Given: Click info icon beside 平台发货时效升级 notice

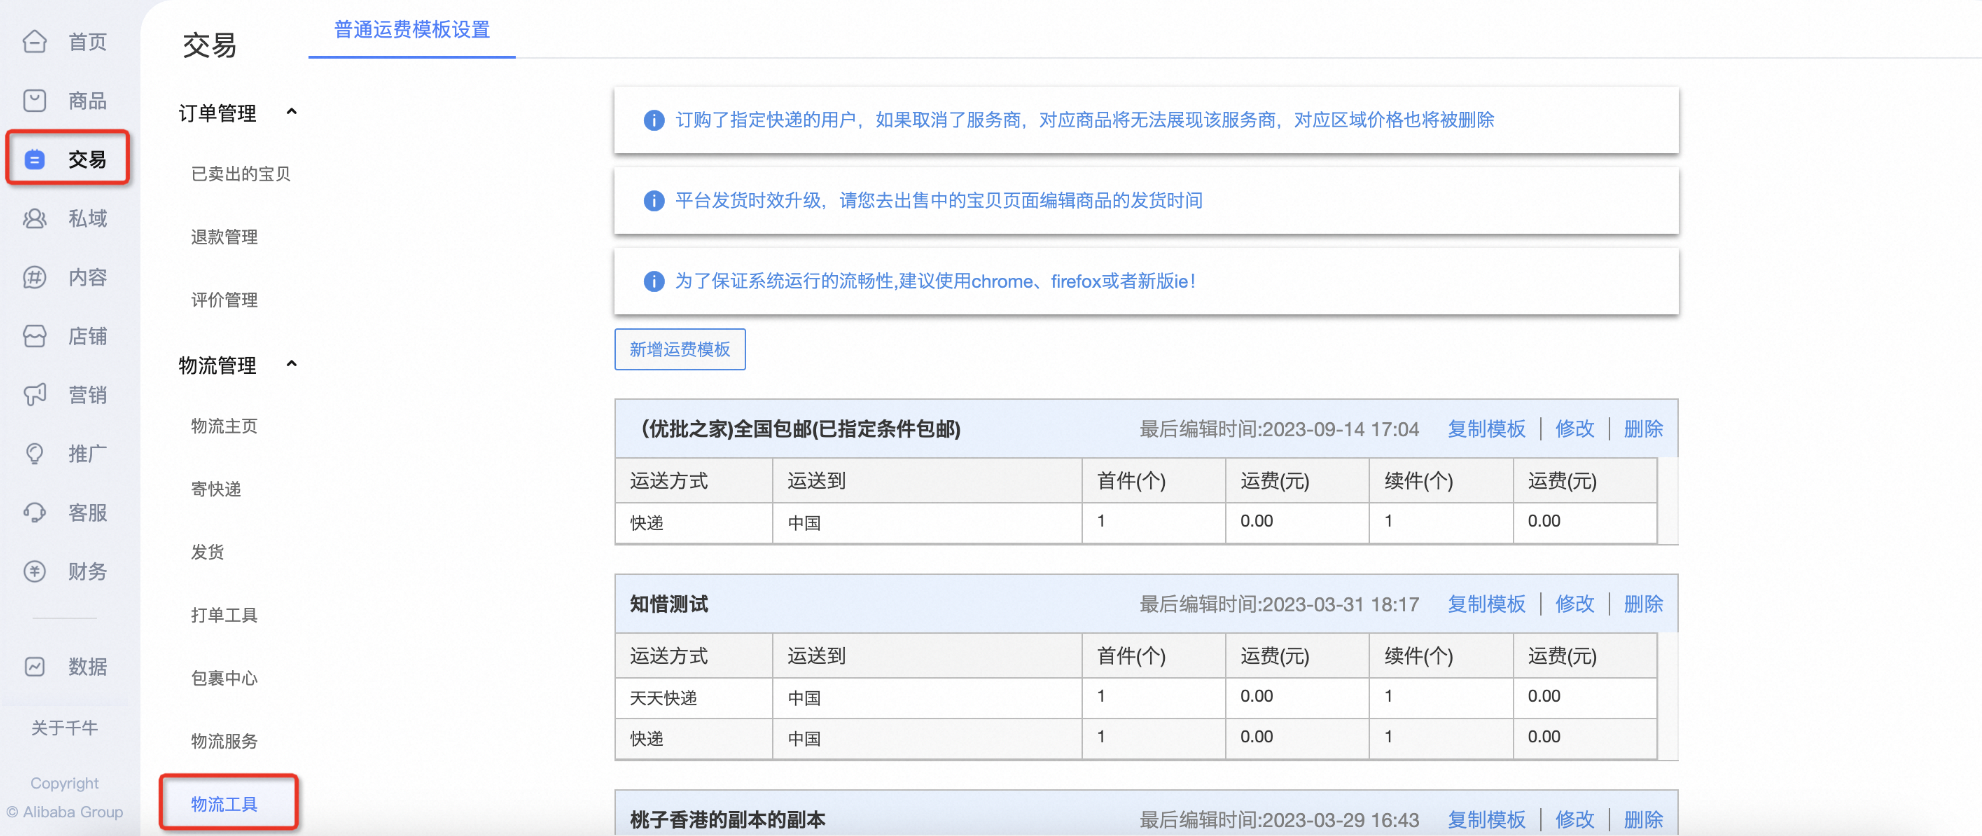Looking at the screenshot, I should (654, 201).
